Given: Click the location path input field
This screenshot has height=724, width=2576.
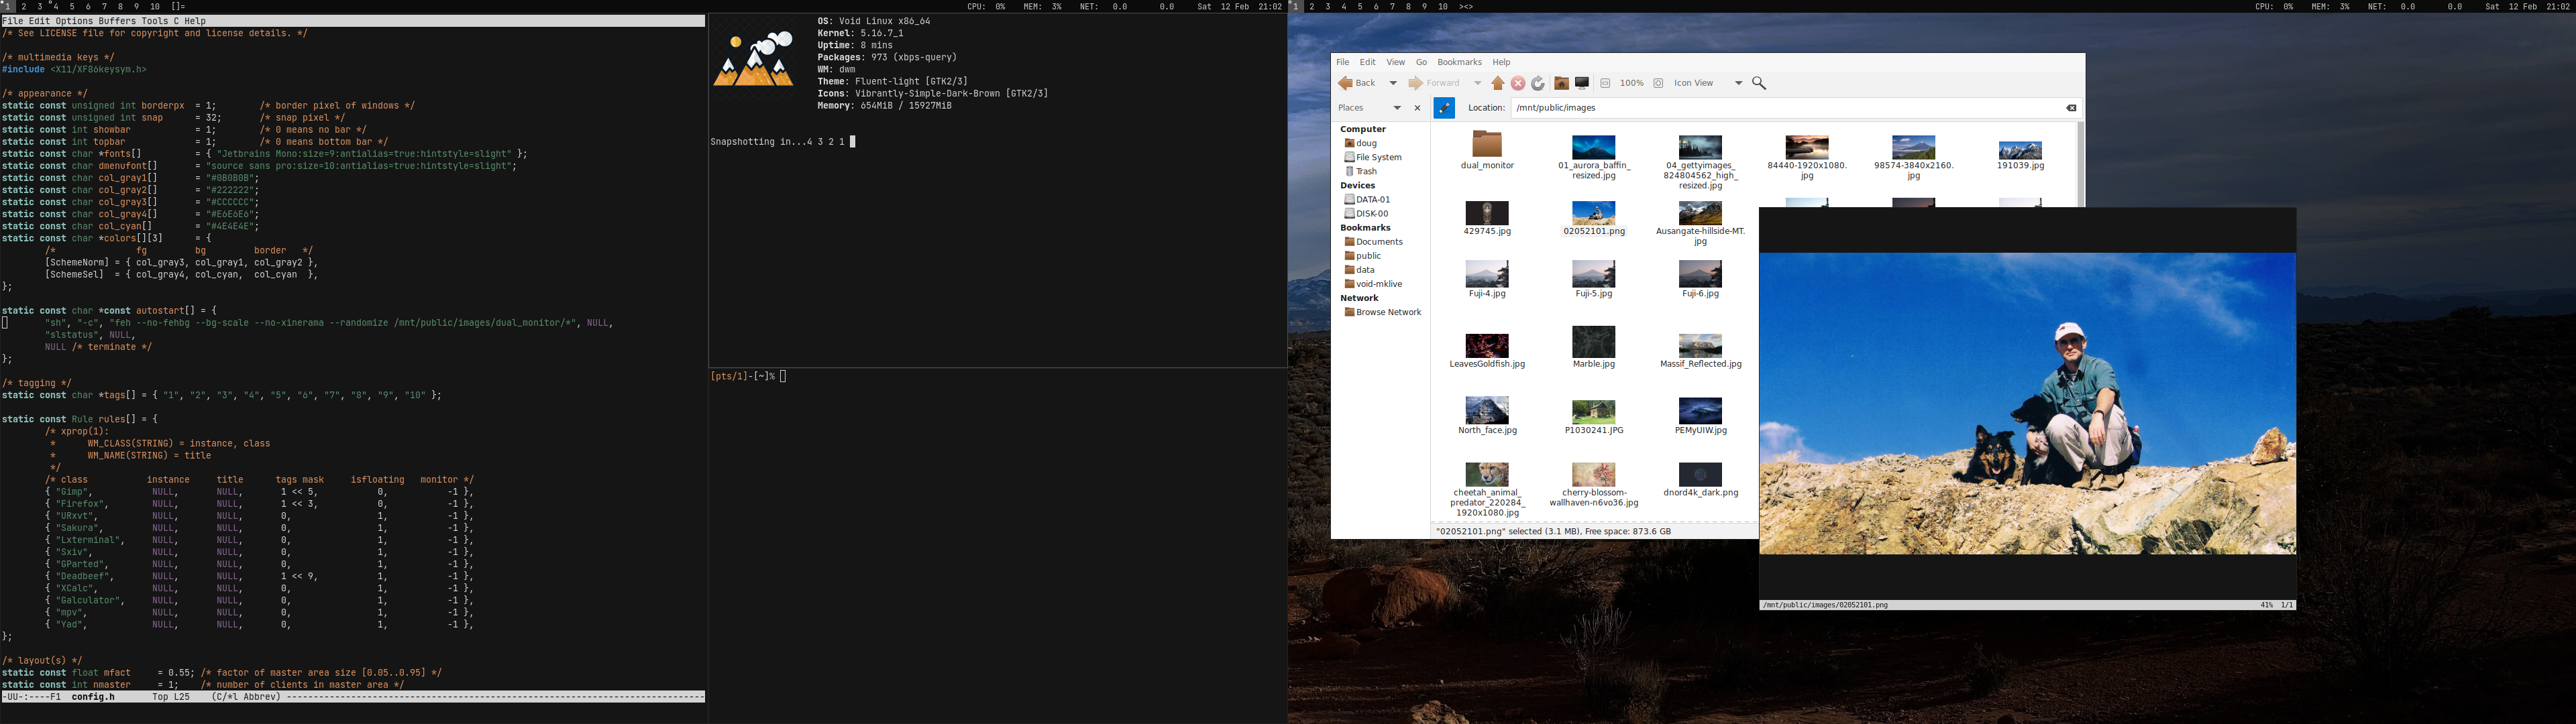Looking at the screenshot, I should click(x=1780, y=108).
